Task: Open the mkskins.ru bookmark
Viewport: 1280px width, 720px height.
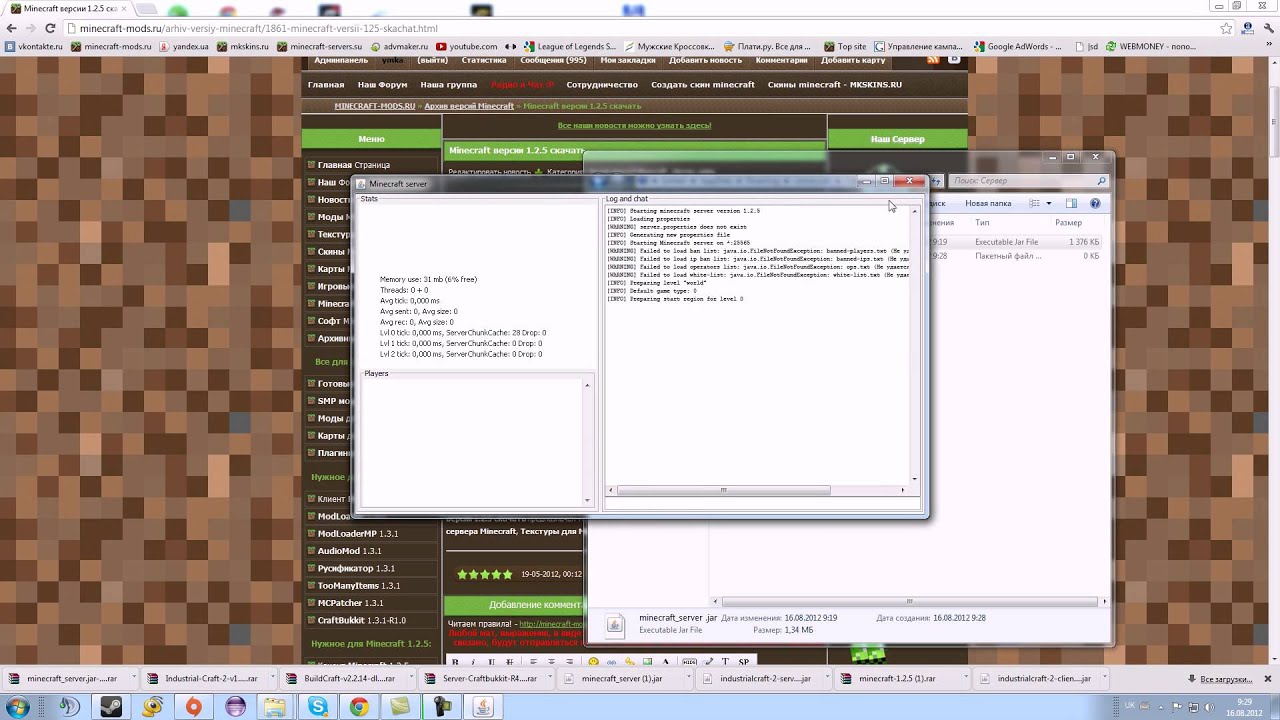Action: (243, 46)
